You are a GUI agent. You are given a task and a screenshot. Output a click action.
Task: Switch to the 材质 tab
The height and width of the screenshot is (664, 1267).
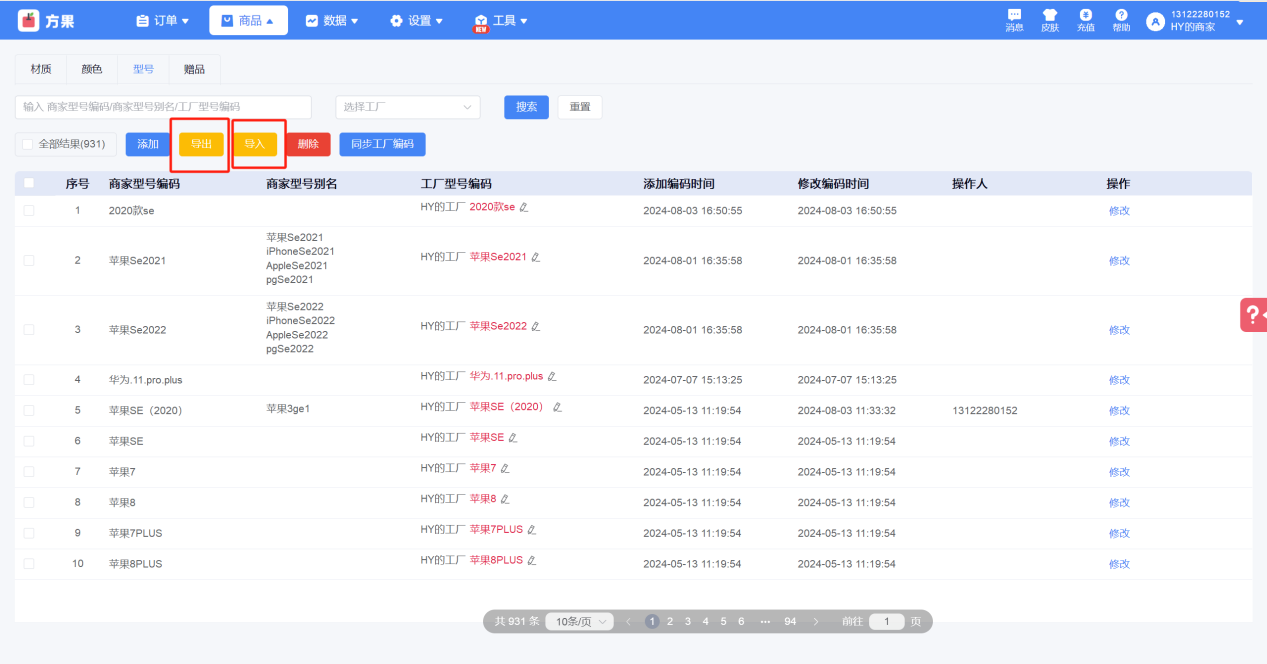(x=41, y=69)
